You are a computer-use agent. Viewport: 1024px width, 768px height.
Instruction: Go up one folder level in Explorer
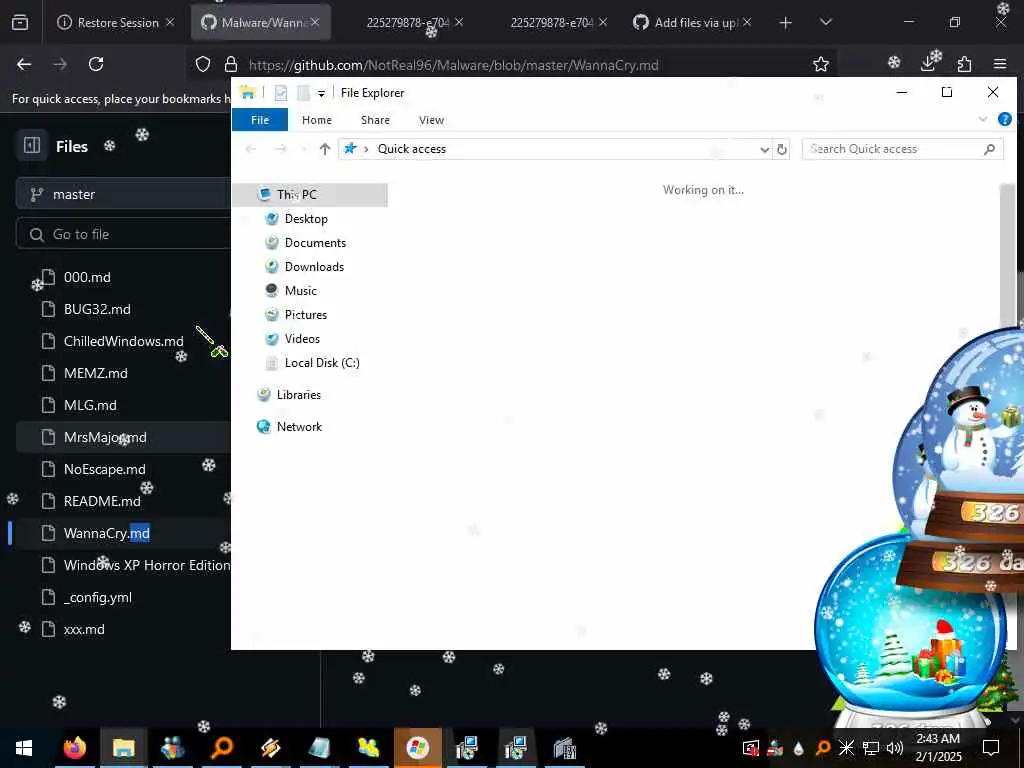click(325, 149)
